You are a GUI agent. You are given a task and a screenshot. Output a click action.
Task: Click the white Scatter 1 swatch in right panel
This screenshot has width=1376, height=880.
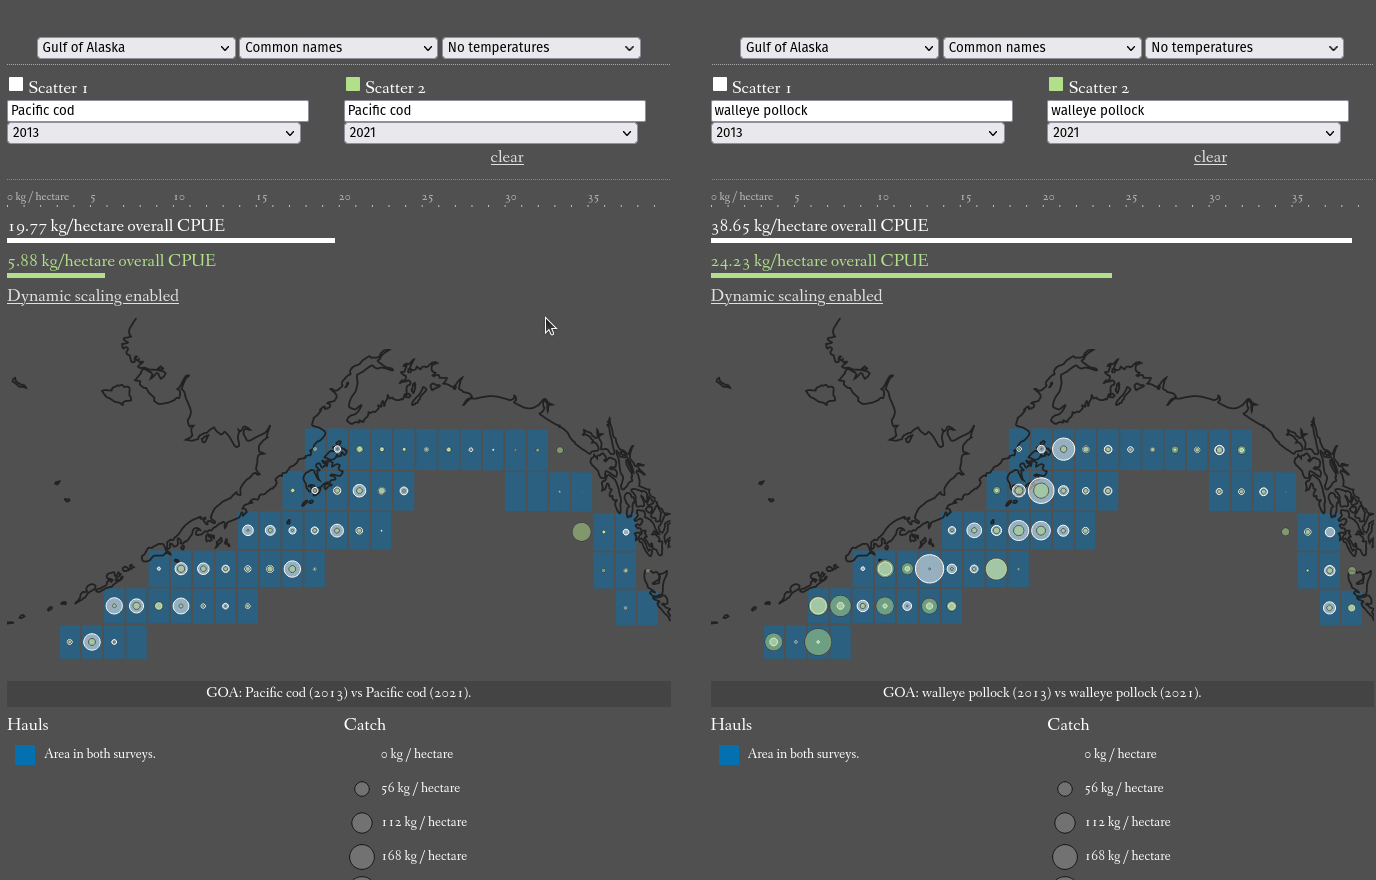(x=720, y=85)
